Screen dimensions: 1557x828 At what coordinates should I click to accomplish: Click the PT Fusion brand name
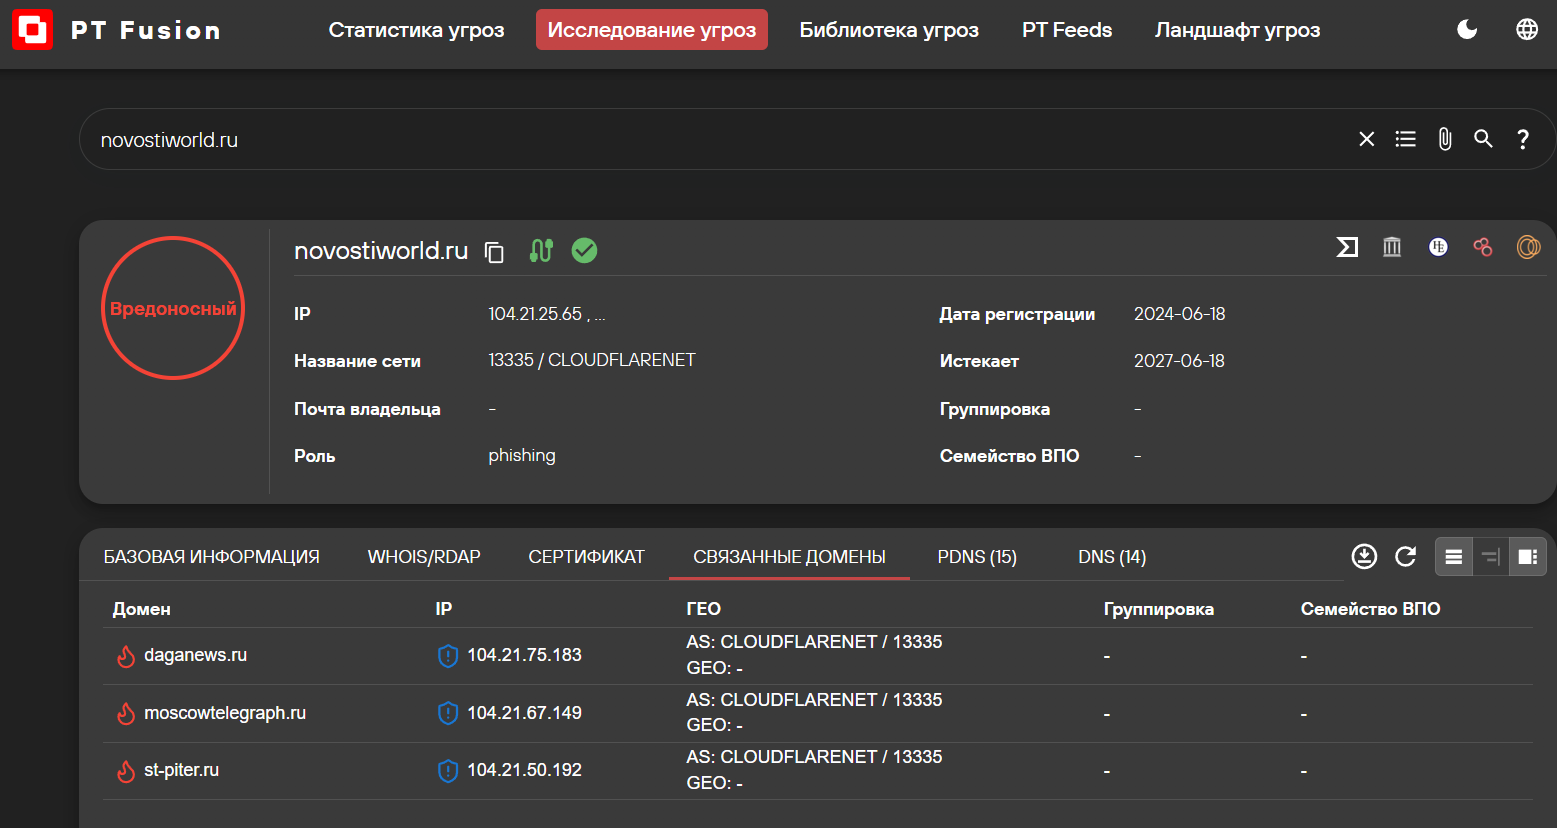pos(146,30)
